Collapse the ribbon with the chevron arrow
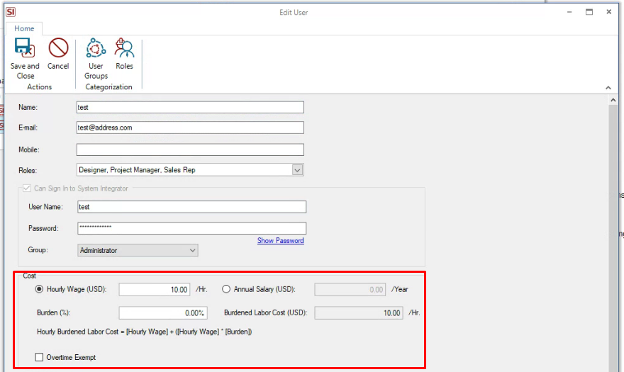This screenshot has width=624, height=372. coord(608,88)
